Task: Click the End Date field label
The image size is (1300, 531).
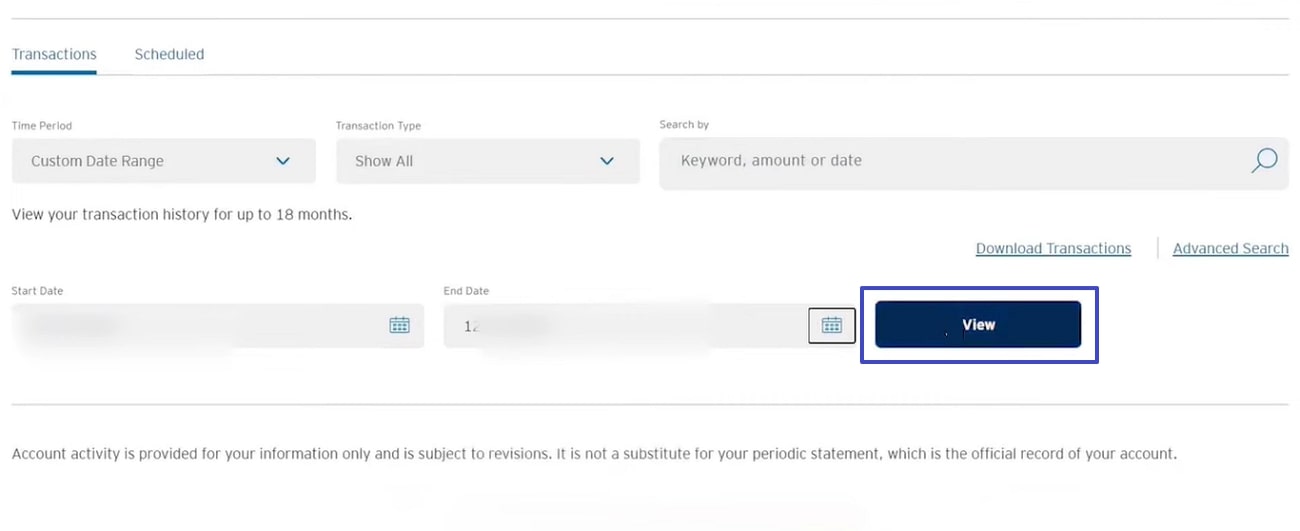Action: point(466,291)
